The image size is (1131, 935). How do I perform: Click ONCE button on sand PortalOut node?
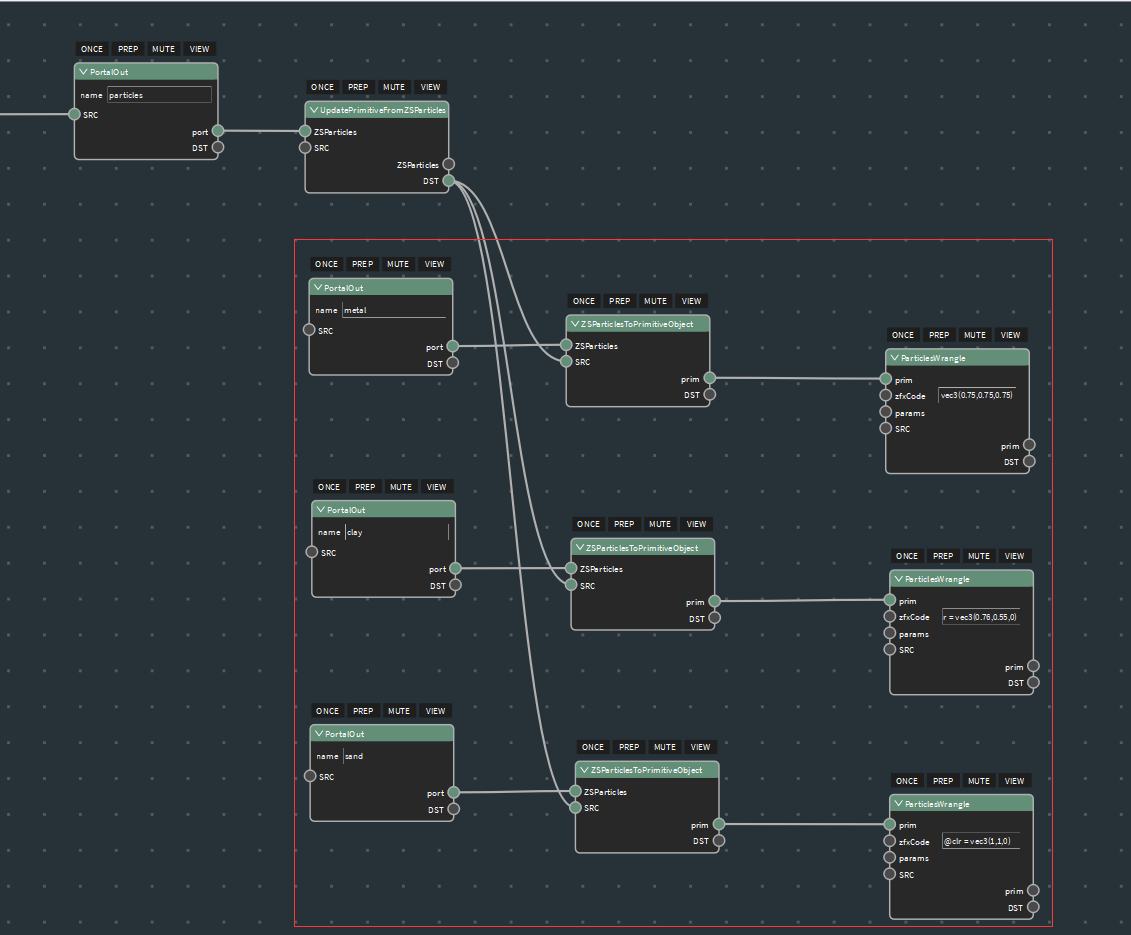[x=327, y=711]
